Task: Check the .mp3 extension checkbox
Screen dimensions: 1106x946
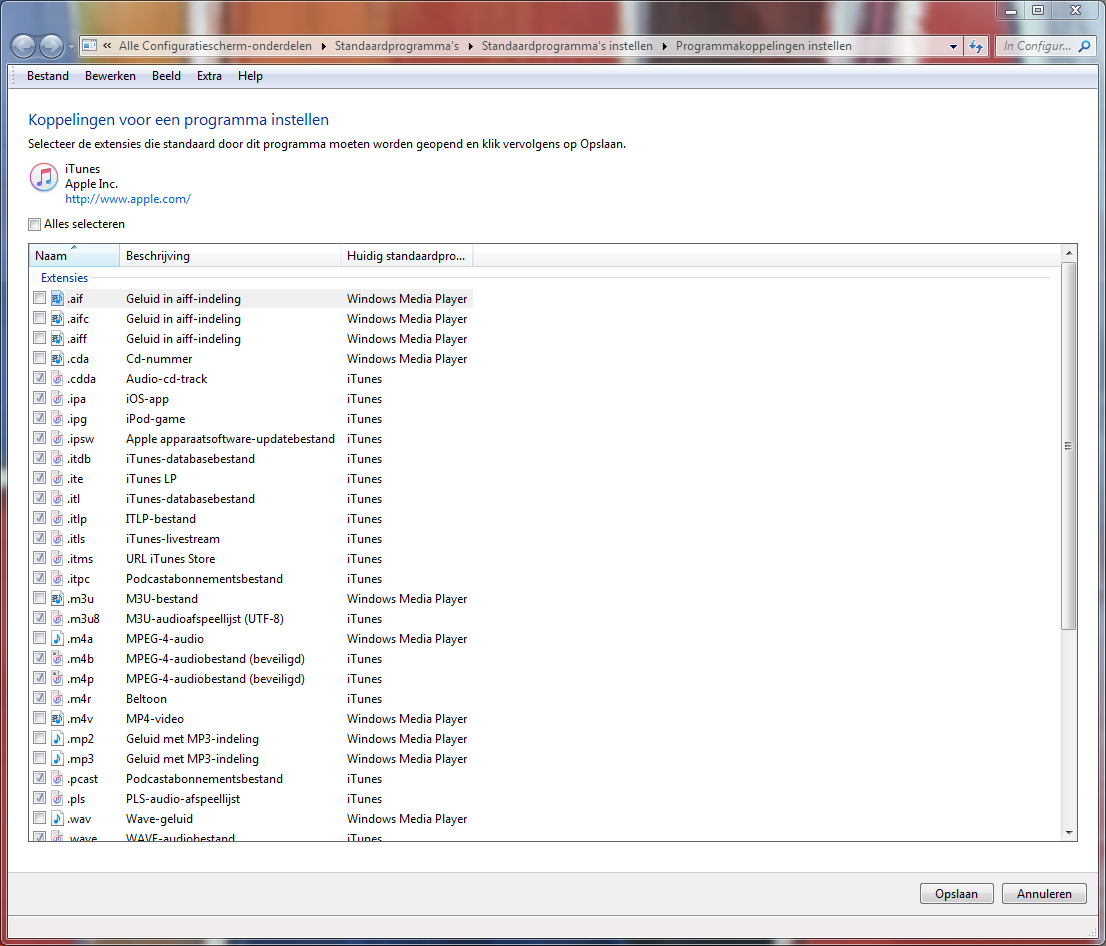Action: 40,758
